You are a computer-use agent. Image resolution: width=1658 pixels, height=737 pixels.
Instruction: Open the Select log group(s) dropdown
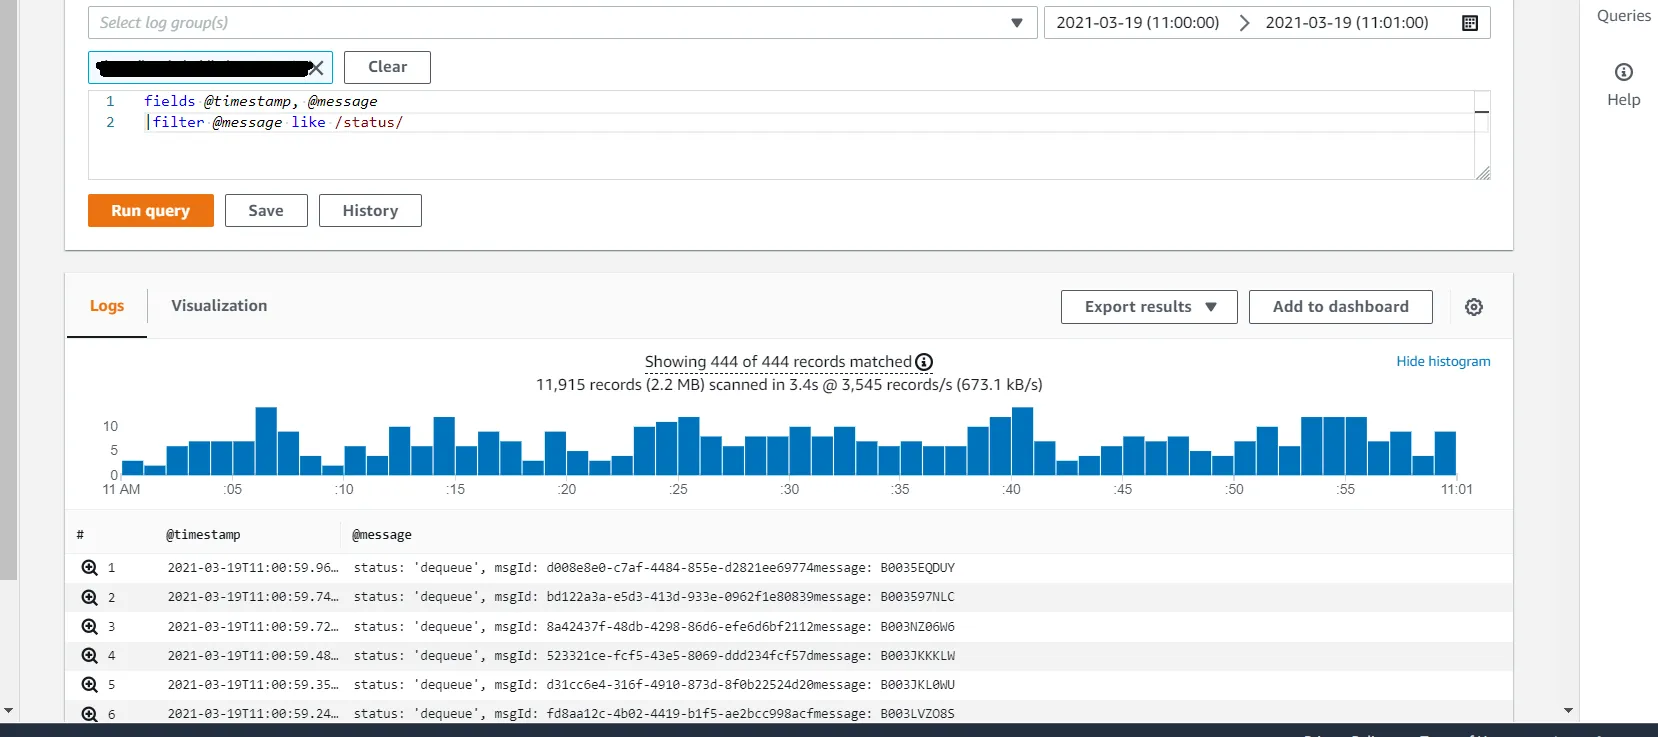(562, 23)
